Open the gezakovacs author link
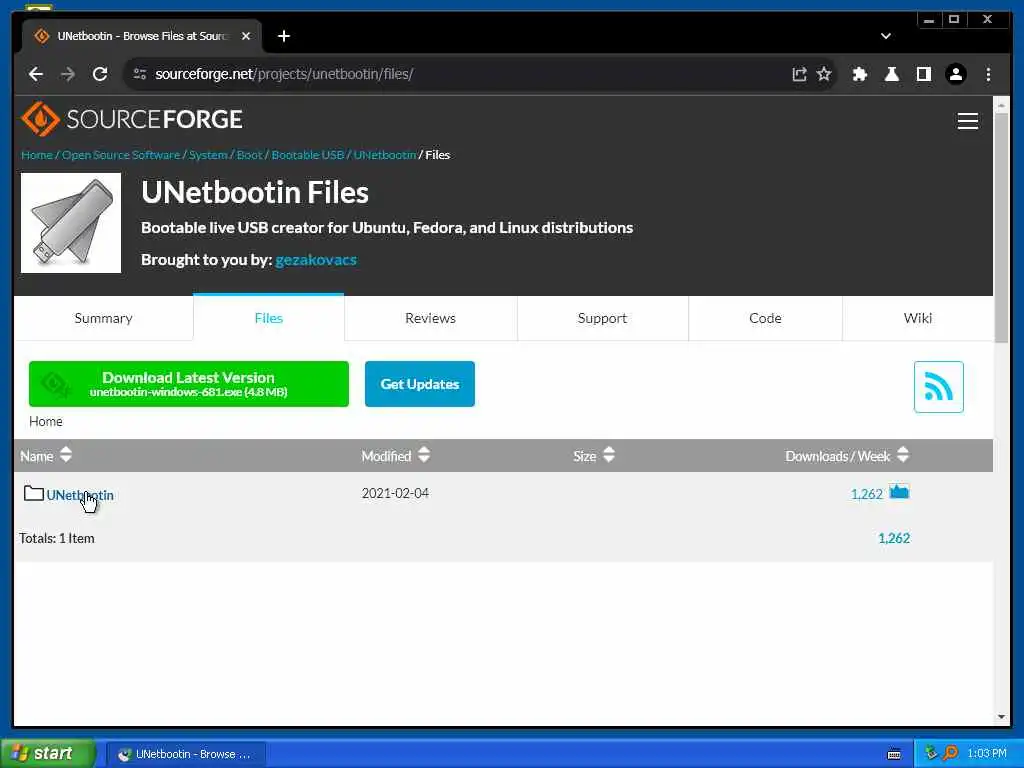 (x=315, y=260)
